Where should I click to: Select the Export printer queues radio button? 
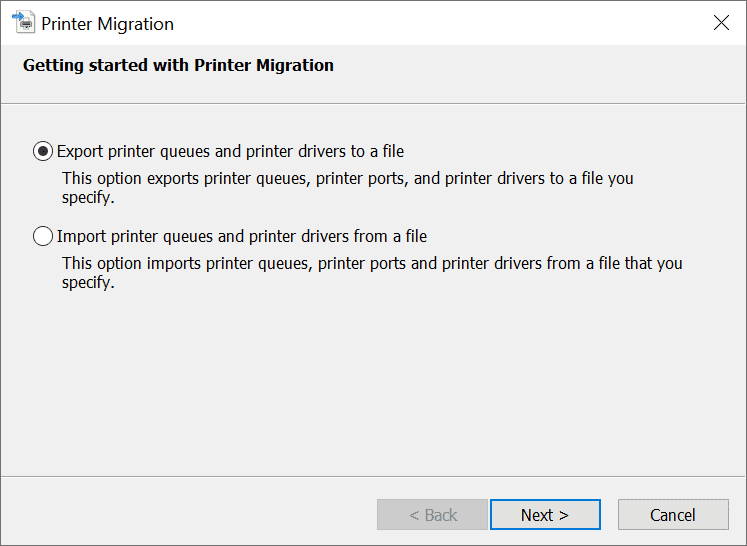[x=43, y=152]
